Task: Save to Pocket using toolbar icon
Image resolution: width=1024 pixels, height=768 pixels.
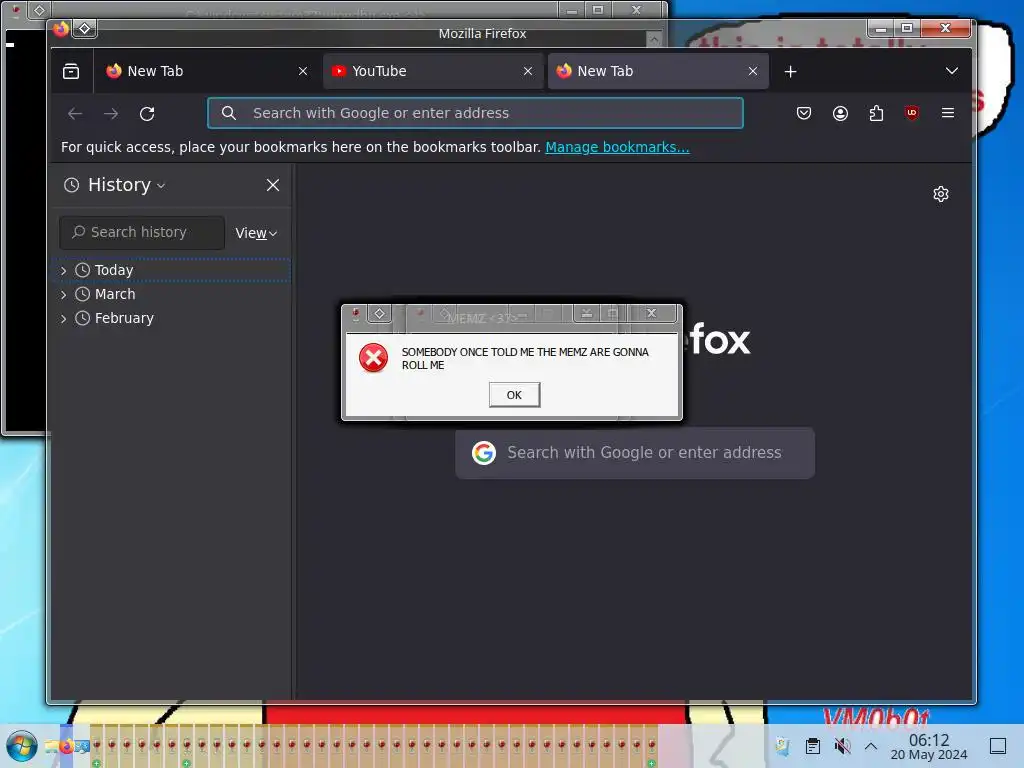Action: (804, 113)
